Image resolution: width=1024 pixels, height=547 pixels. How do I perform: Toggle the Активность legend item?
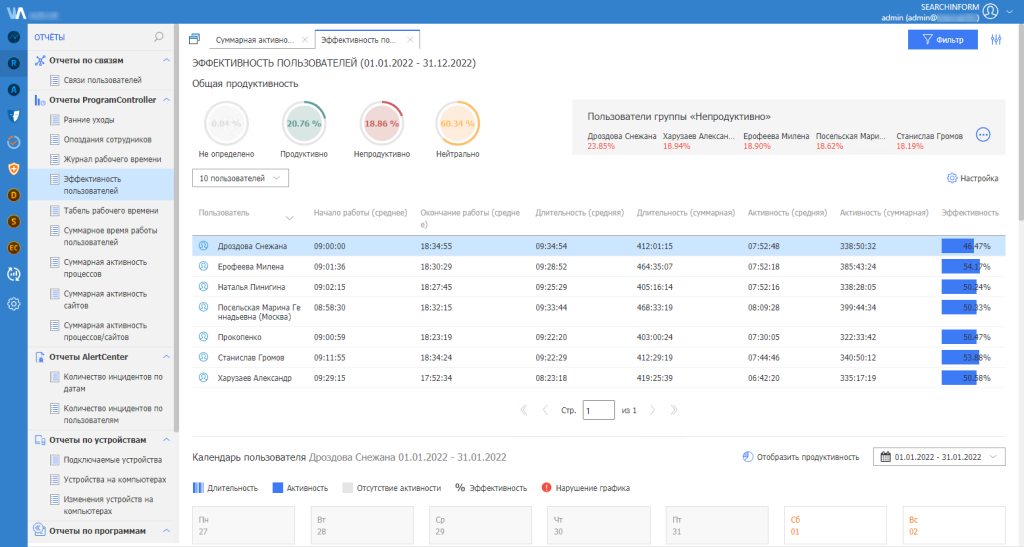pos(300,488)
